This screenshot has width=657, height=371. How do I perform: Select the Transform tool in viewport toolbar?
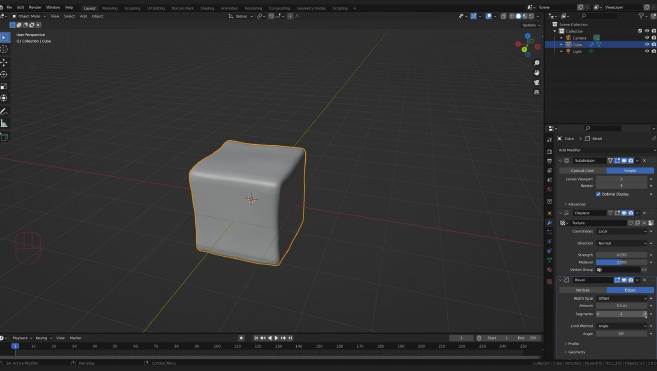pyautogui.click(x=4, y=98)
